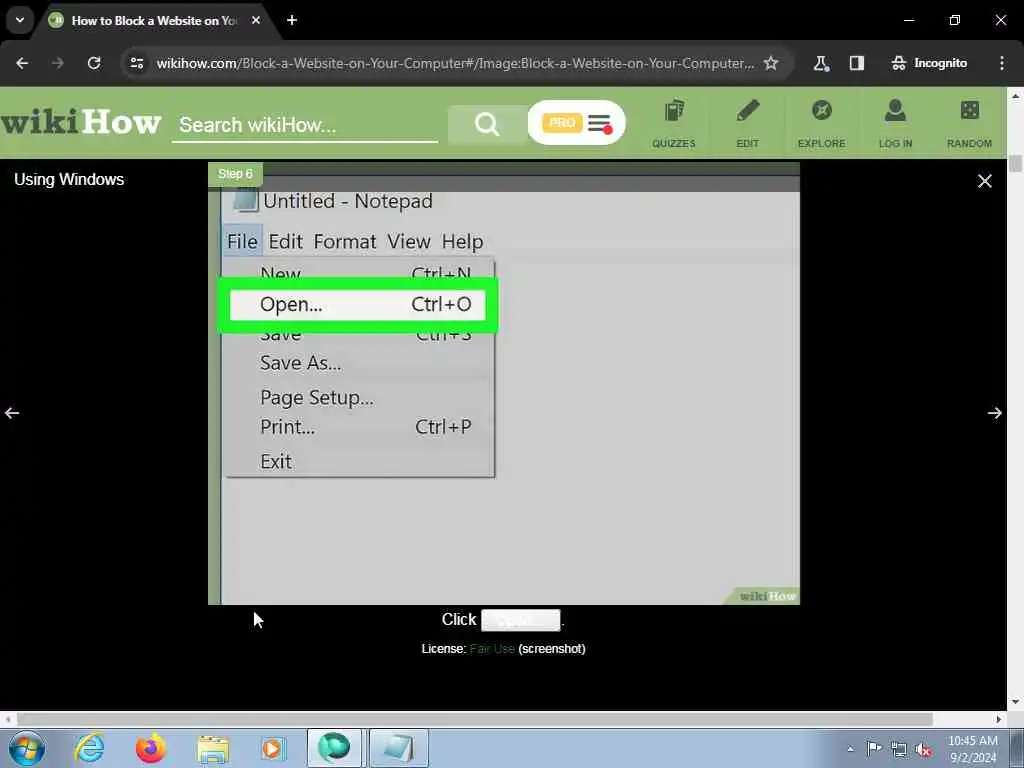Screen dimensions: 1024x768
Task: Click the browser forward arrow
Action: [58, 63]
